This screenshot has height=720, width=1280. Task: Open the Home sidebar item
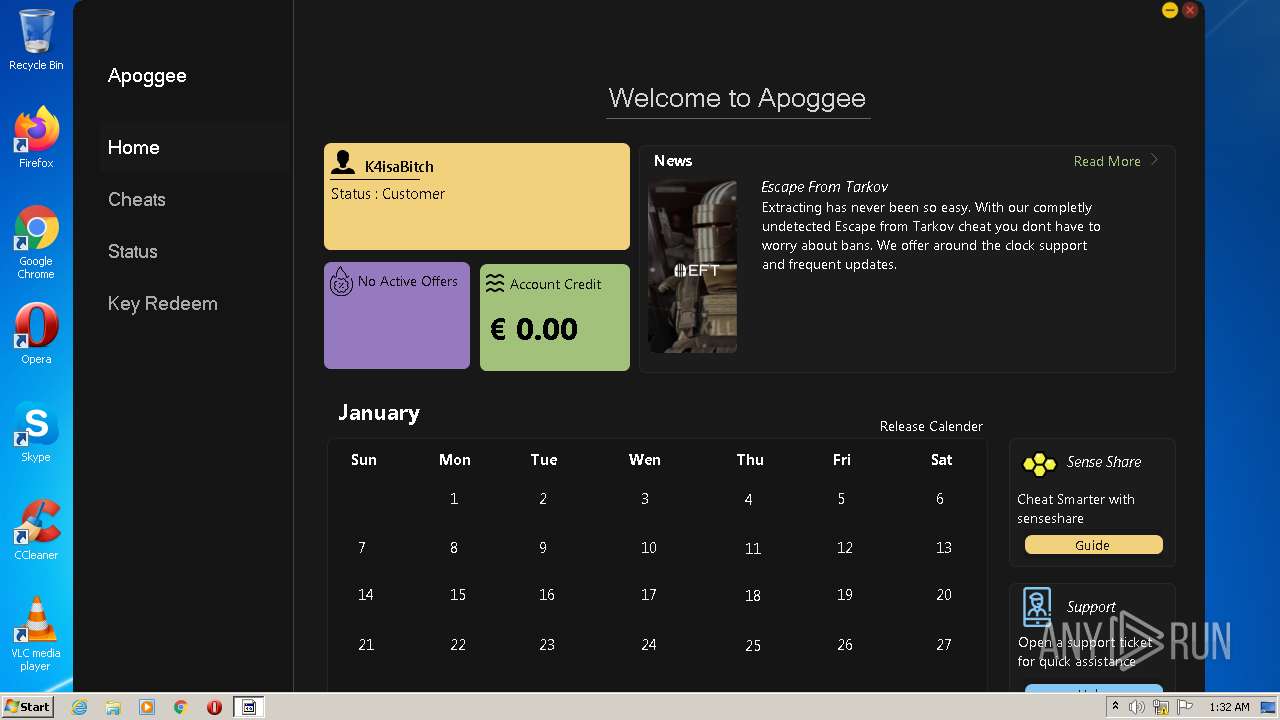[x=196, y=148]
